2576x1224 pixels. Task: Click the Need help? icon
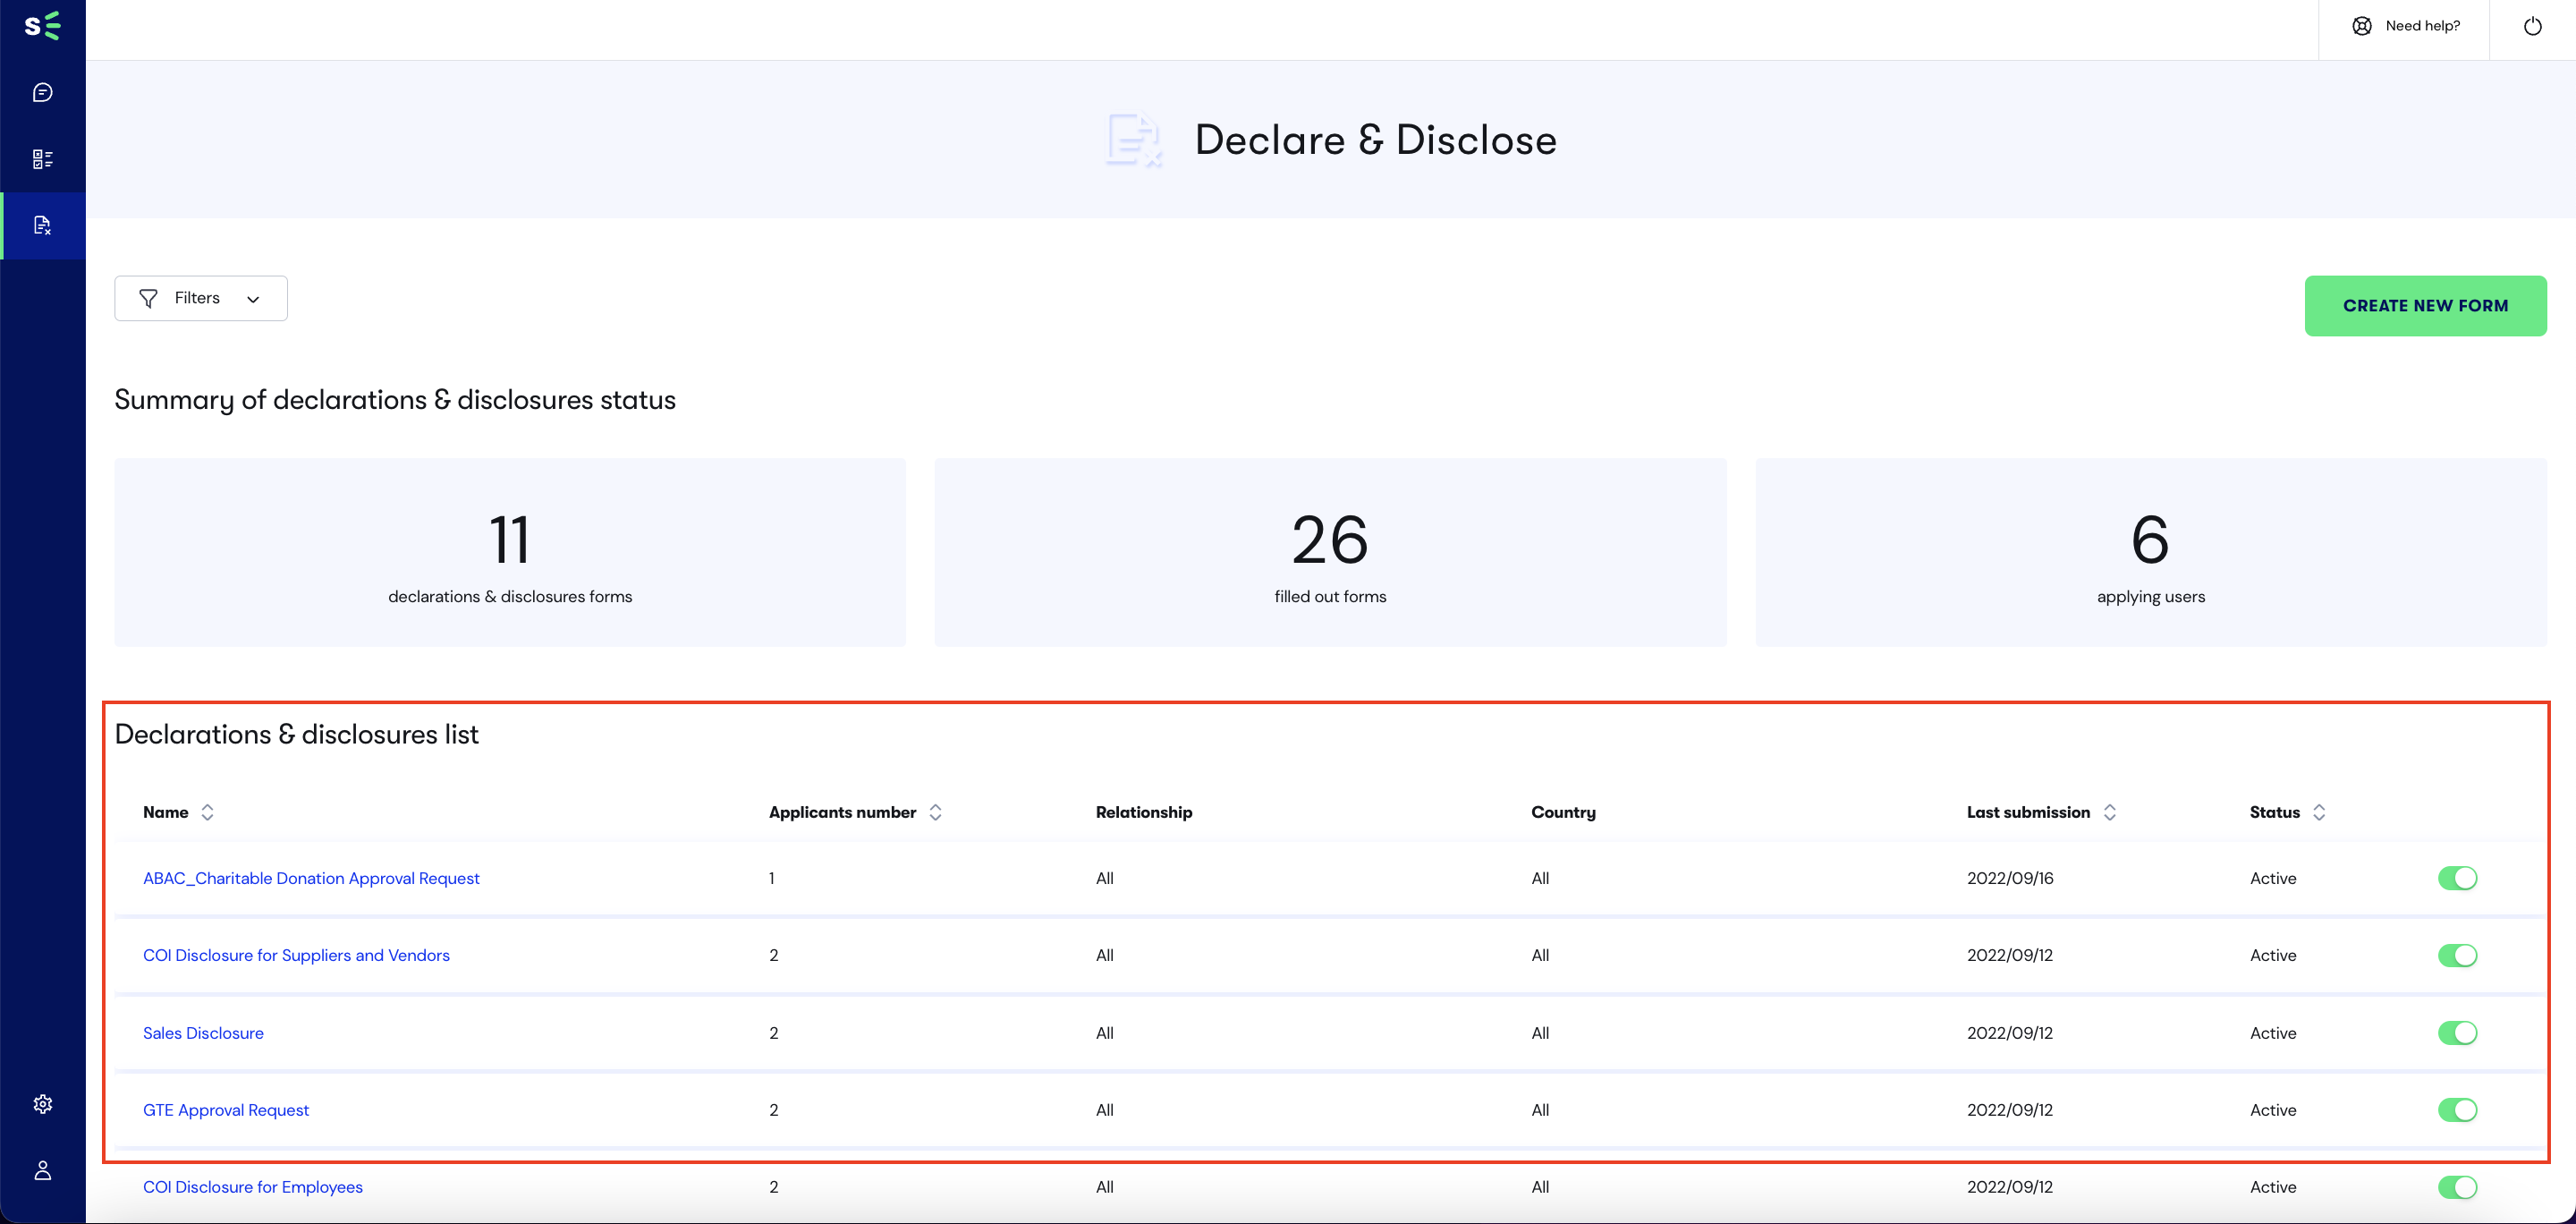click(x=2362, y=25)
